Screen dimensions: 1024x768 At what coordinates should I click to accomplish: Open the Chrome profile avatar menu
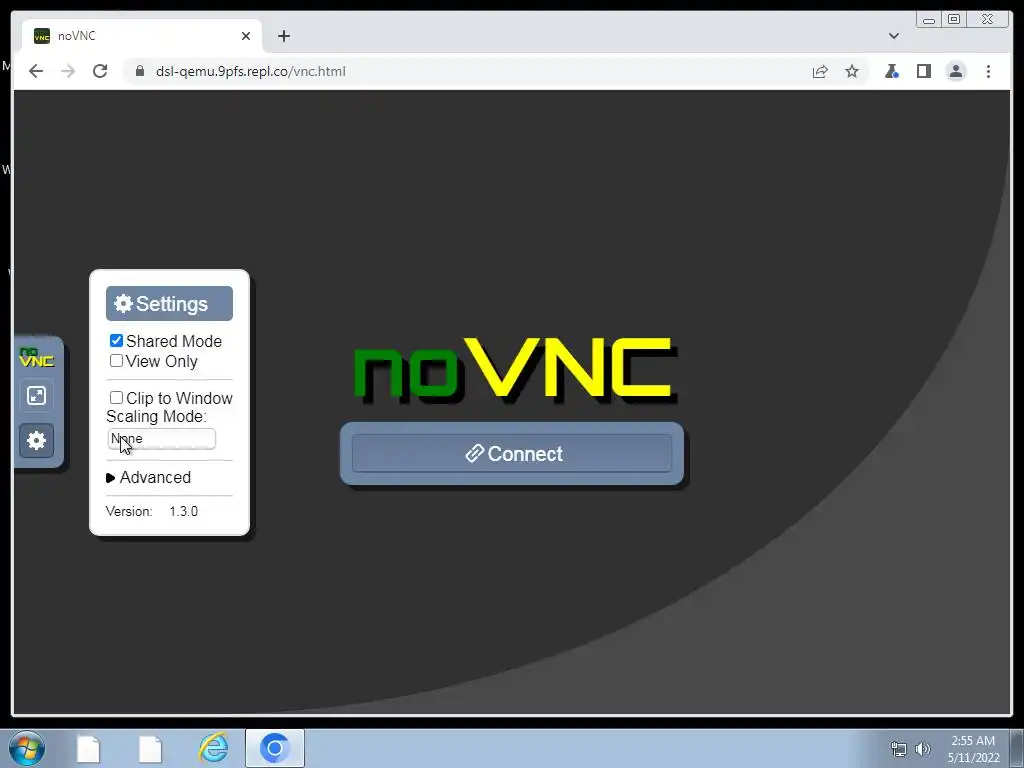pyautogui.click(x=955, y=71)
